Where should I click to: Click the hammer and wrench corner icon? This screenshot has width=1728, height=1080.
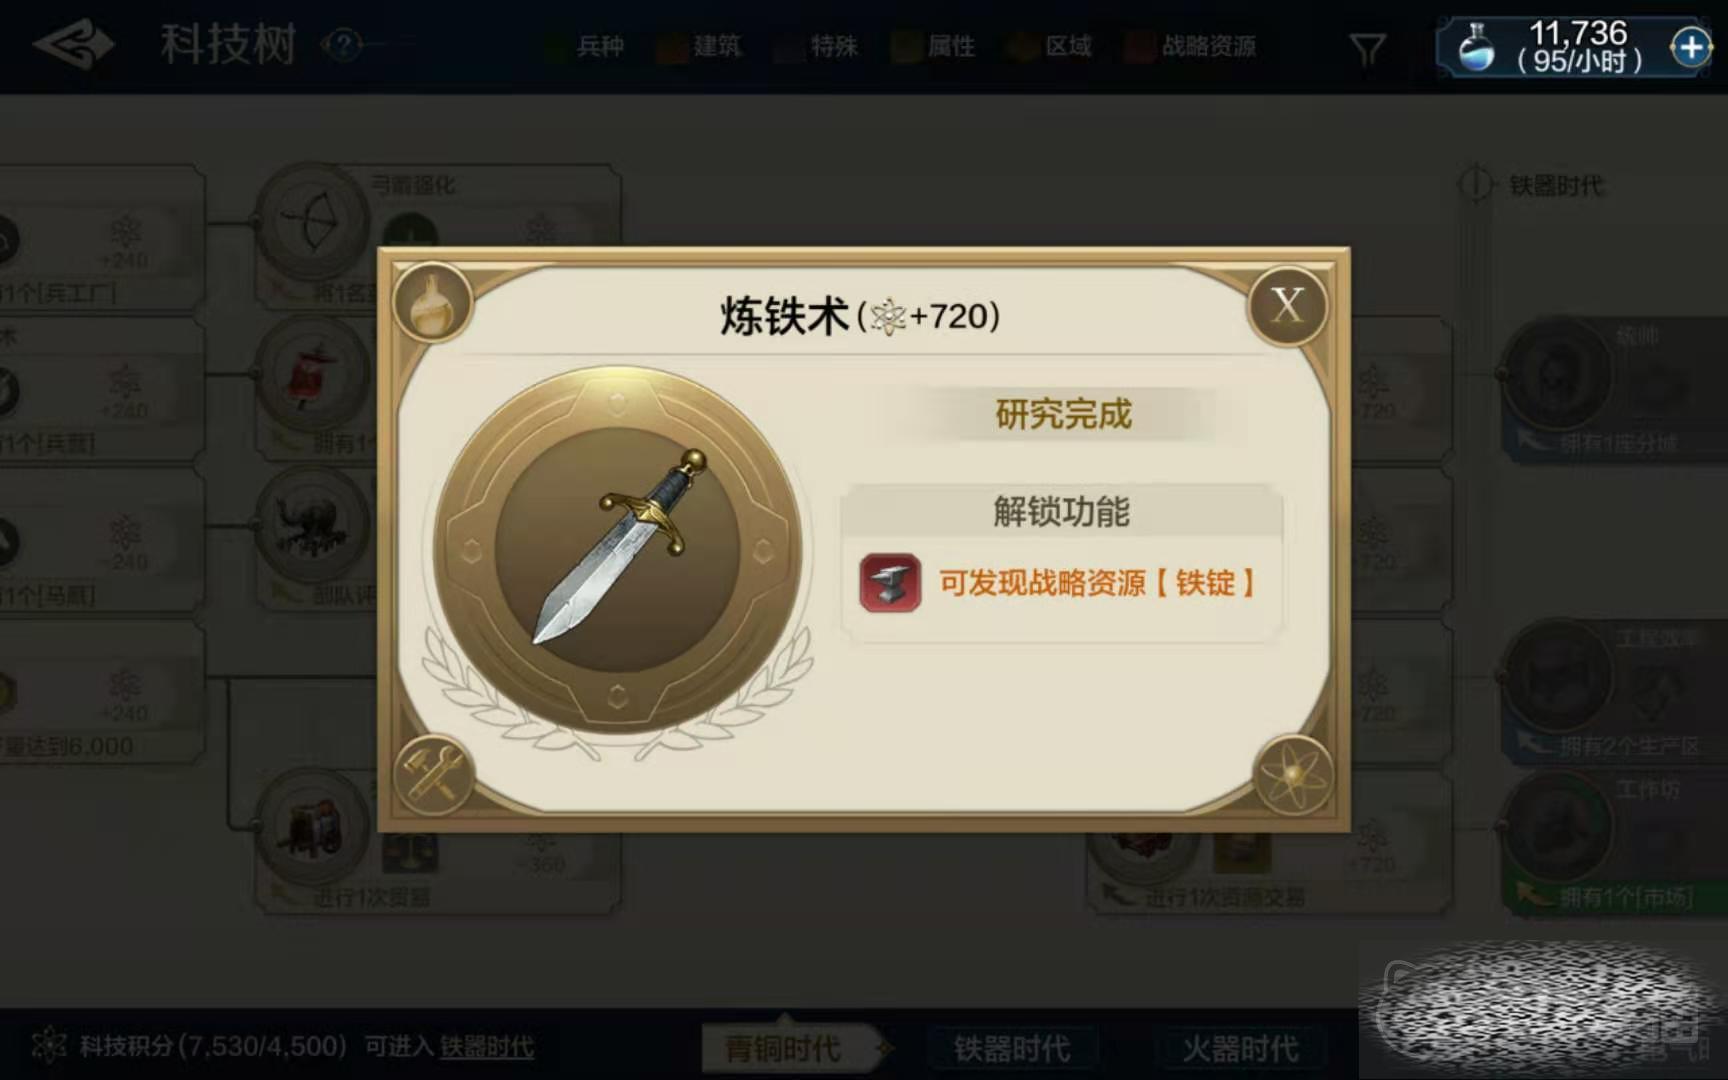(433, 773)
